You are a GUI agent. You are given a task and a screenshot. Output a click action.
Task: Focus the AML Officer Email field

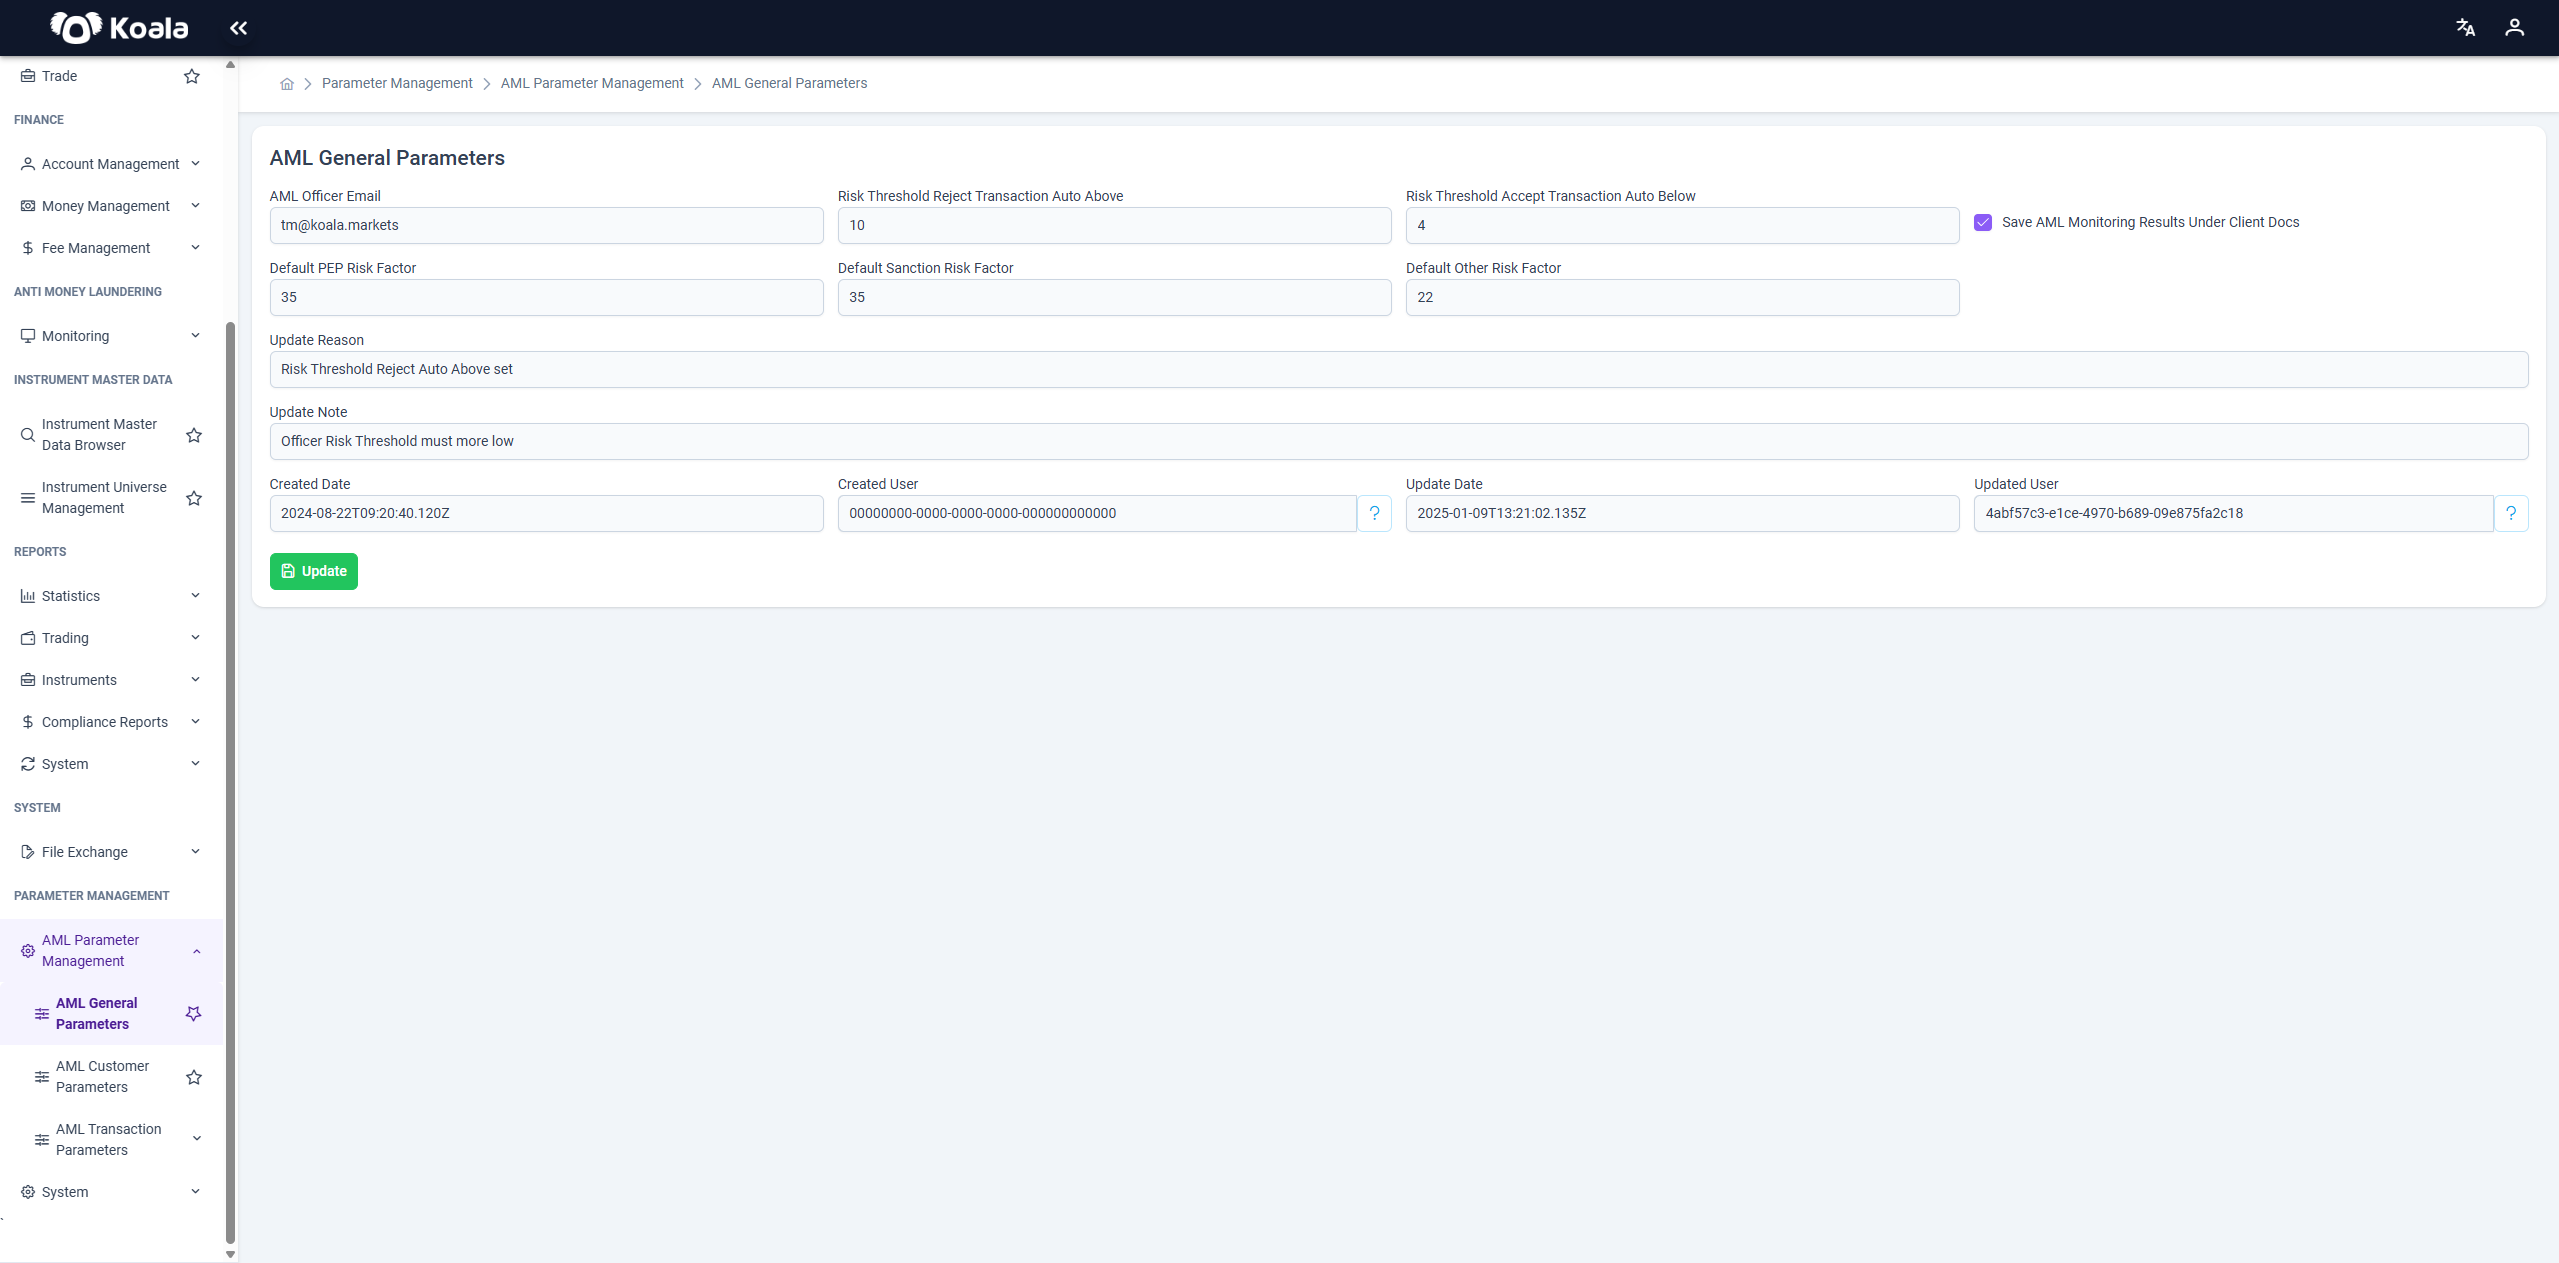point(546,225)
